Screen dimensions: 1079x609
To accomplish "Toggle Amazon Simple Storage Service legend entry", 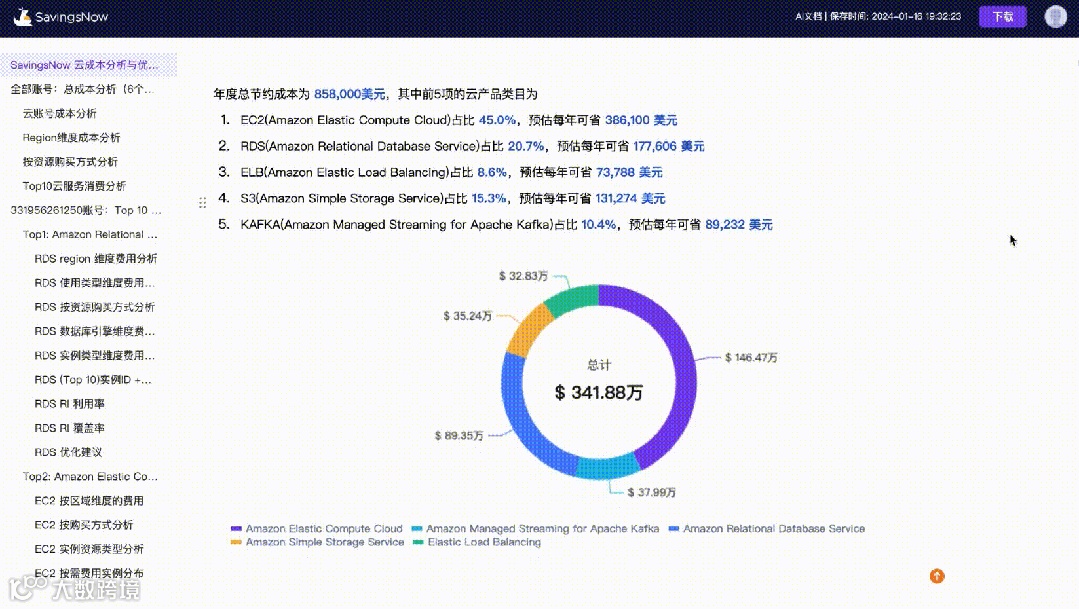I will 317,542.
